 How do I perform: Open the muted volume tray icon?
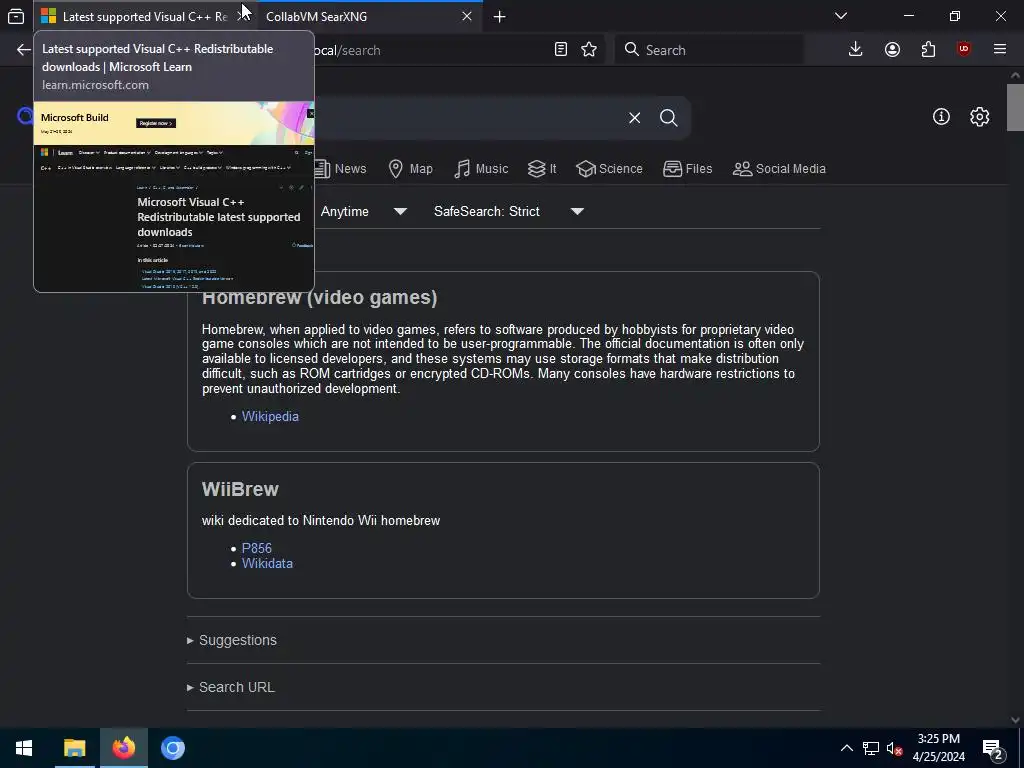click(x=894, y=748)
